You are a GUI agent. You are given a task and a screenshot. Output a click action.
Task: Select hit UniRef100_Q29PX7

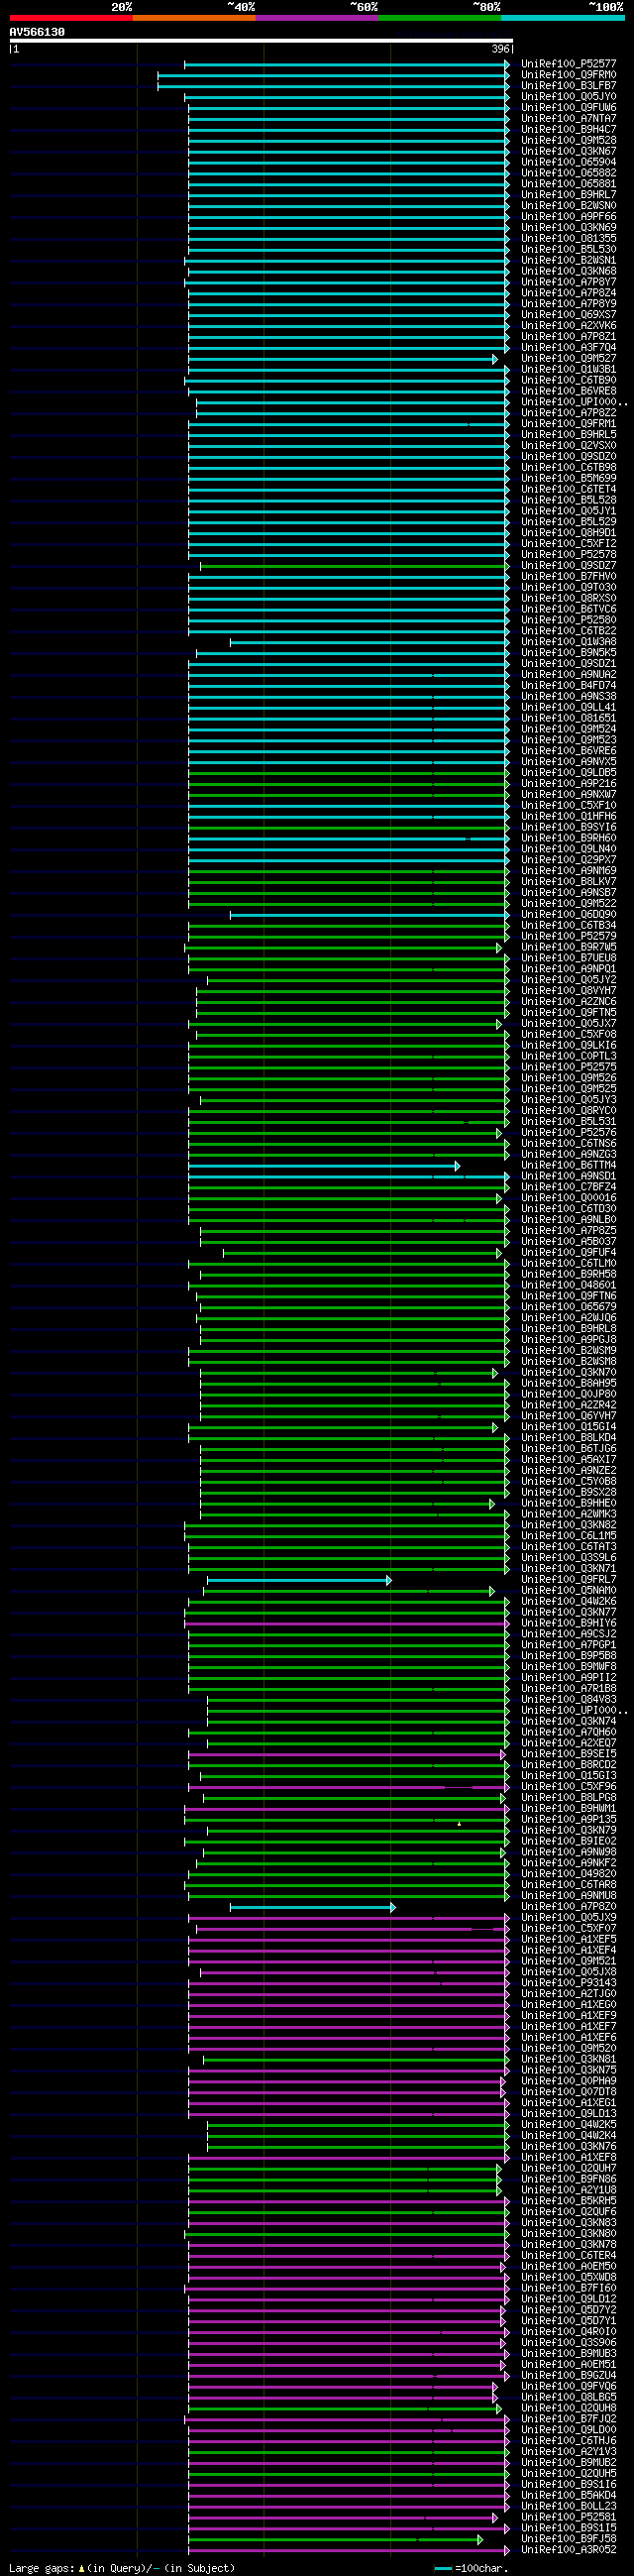[568, 860]
